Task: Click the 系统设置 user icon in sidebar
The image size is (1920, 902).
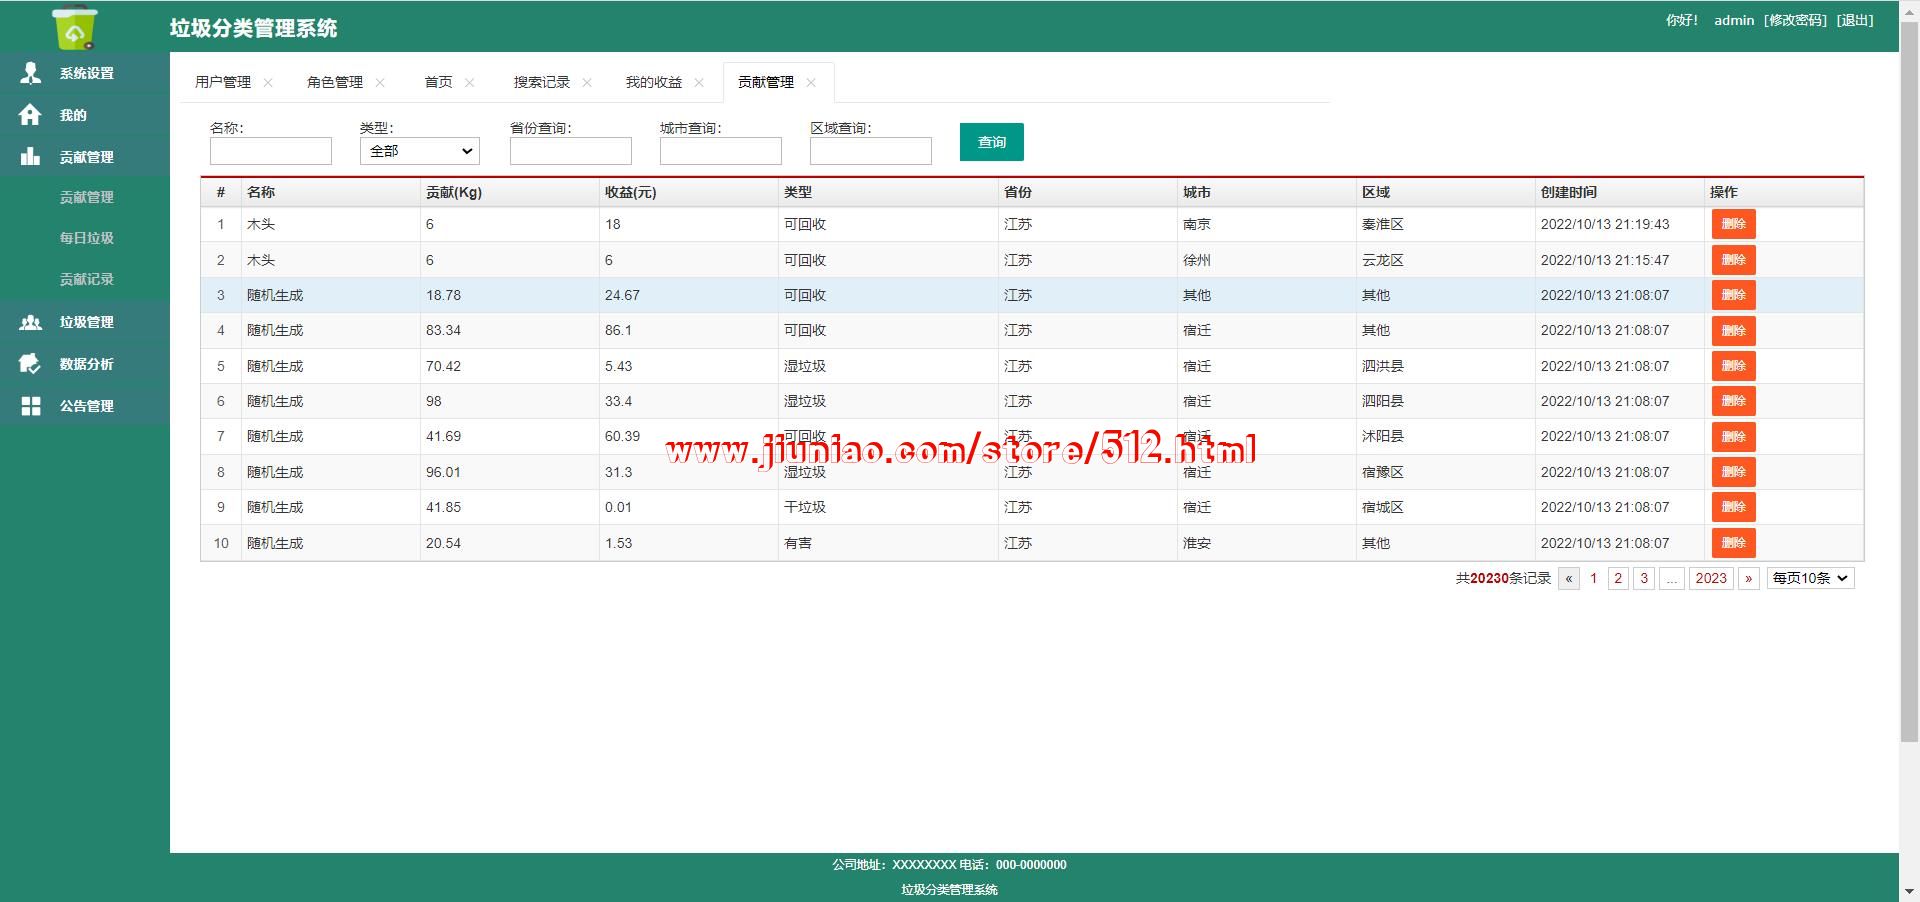Action: 31,73
